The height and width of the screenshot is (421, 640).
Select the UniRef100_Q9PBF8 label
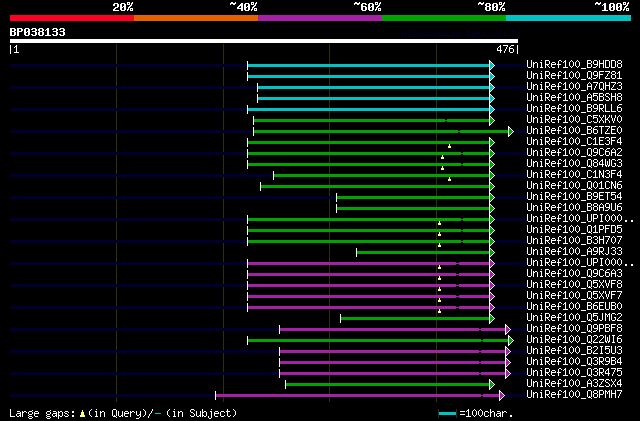pos(574,329)
